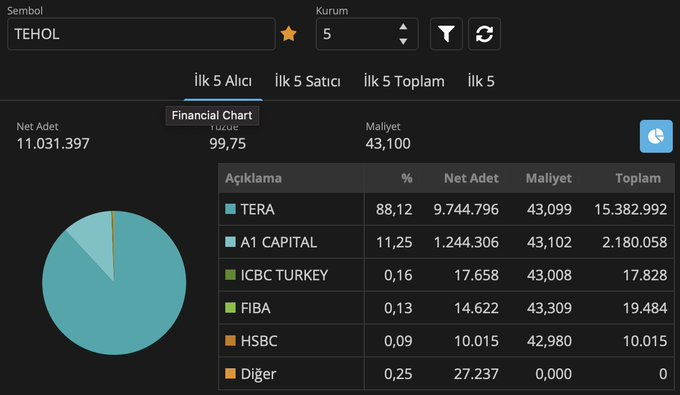Select the HSBC row name
Image resolution: width=680 pixels, height=395 pixels.
coord(259,341)
